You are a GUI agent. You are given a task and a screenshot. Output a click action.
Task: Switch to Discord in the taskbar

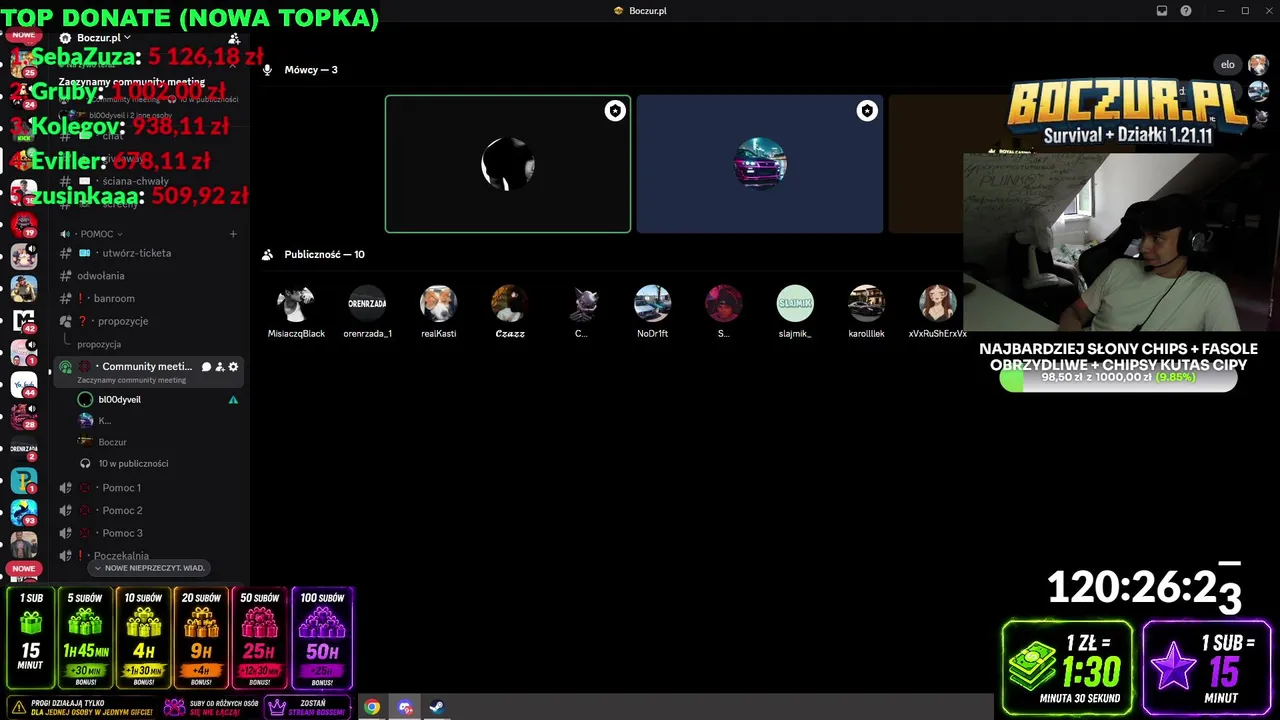pos(405,707)
